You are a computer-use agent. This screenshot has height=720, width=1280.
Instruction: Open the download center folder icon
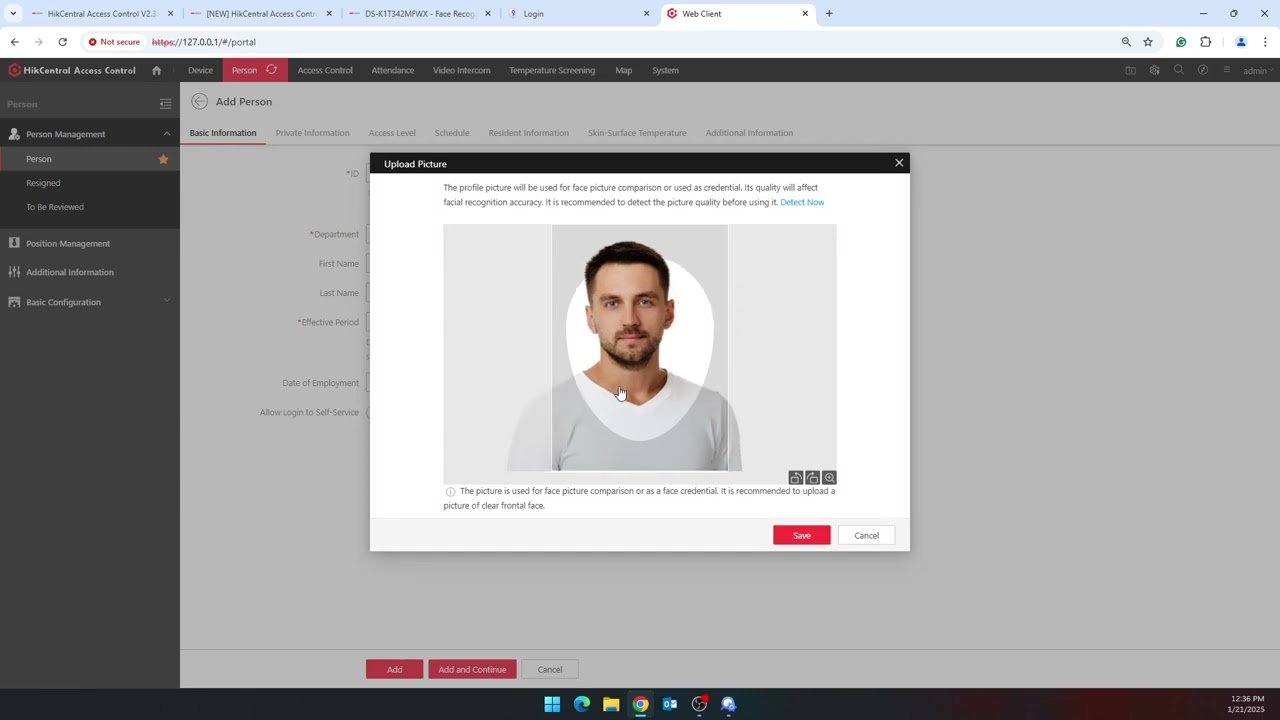coord(1130,70)
